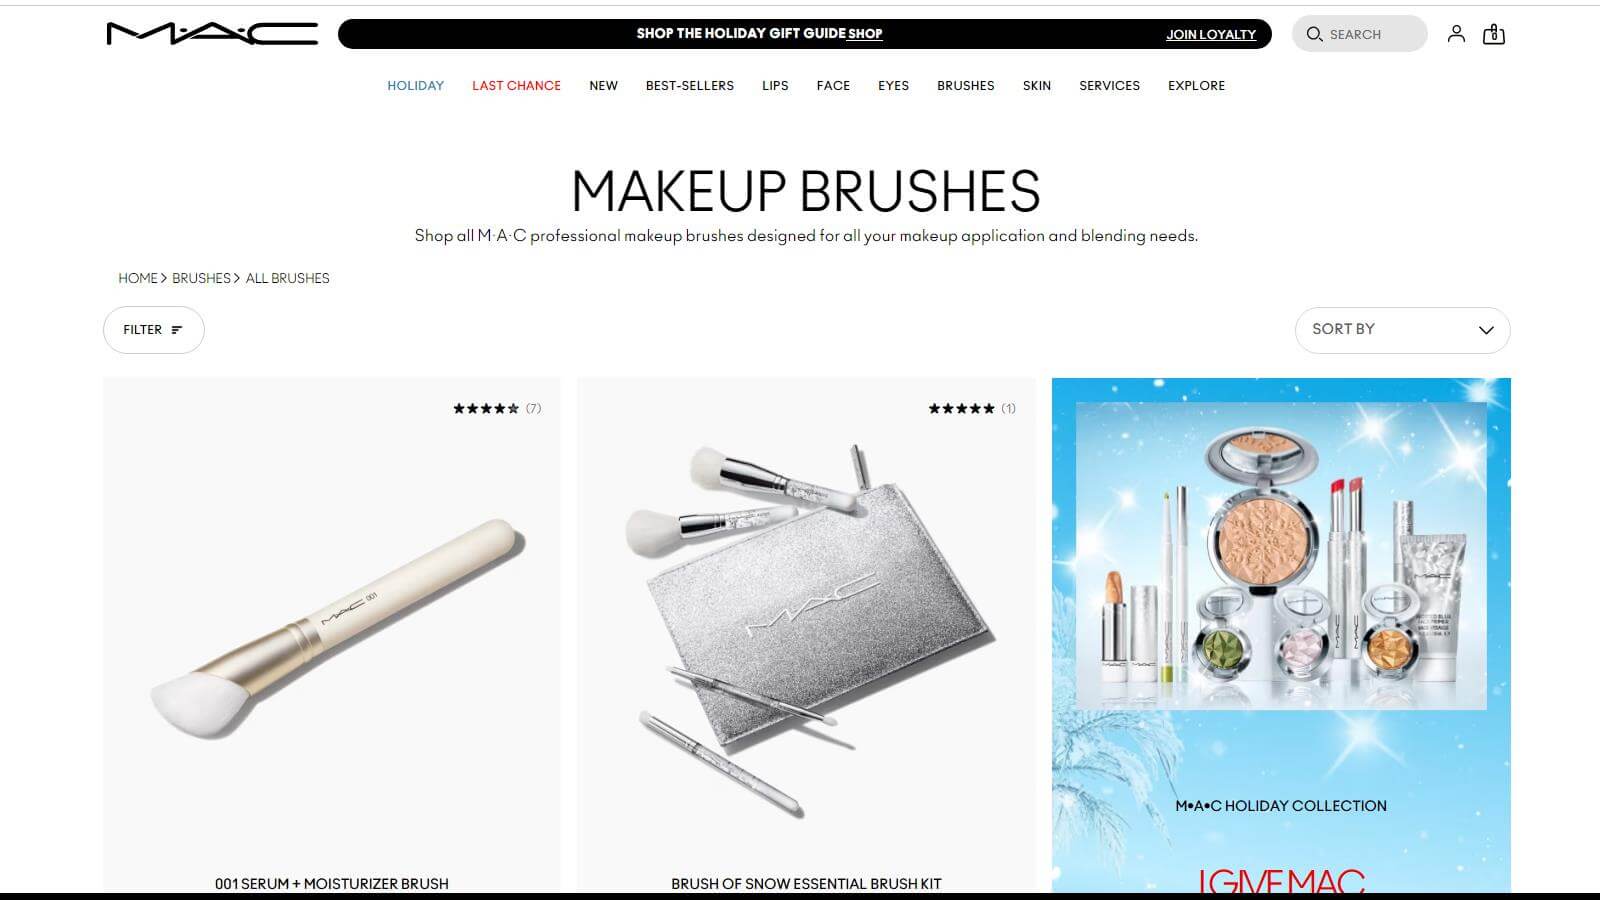Open the account profile icon
1600x900 pixels.
[x=1456, y=34]
